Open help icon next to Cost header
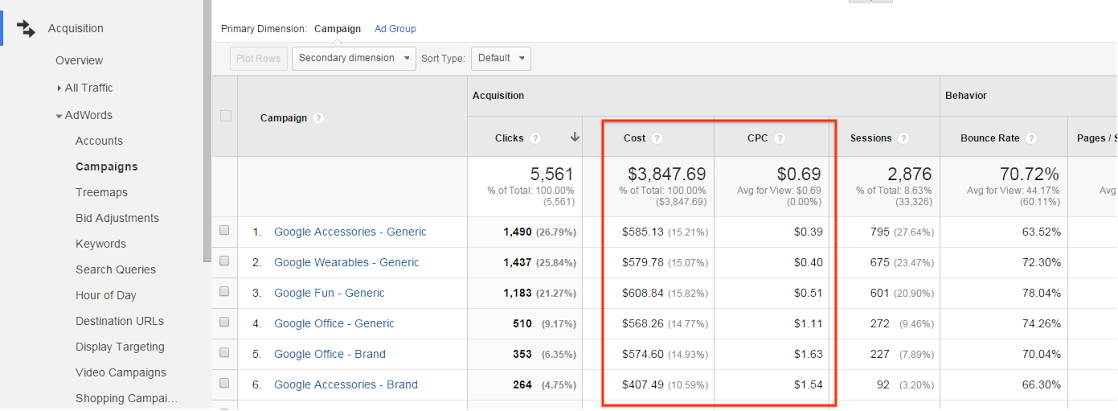The image size is (1118, 411). coord(657,138)
